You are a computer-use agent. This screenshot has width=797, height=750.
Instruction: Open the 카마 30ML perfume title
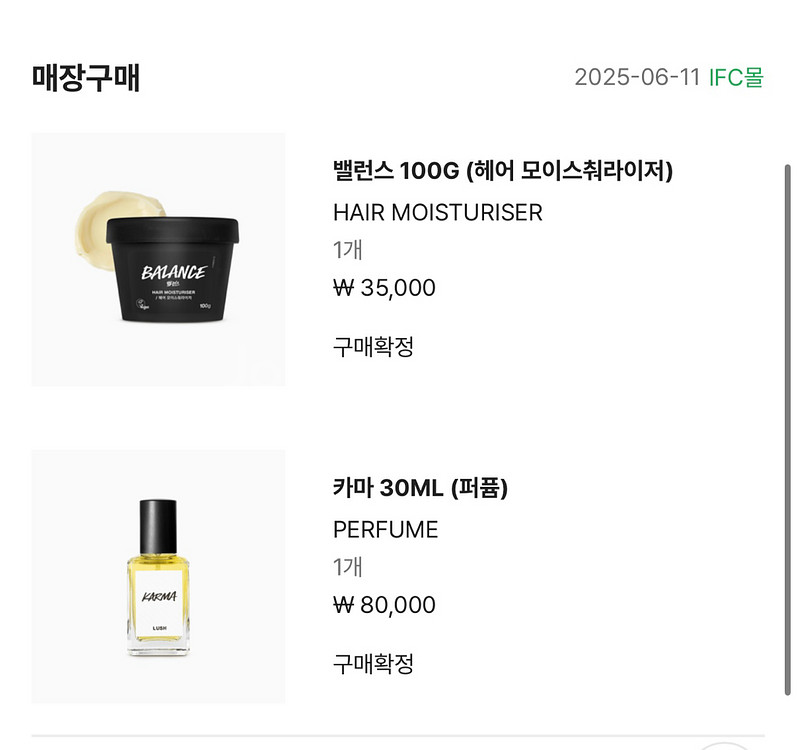click(x=420, y=488)
